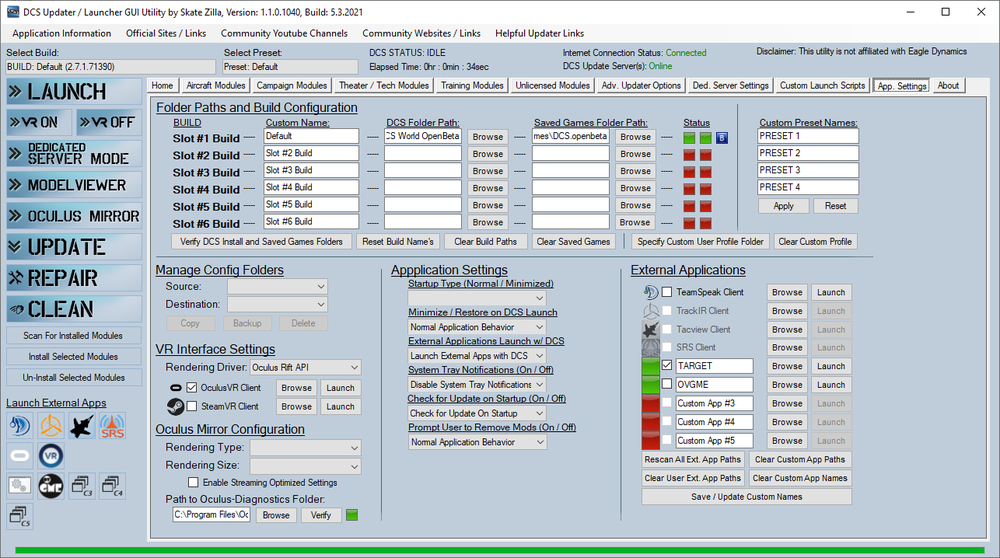Open the Ded. Server Settings tab
1000x558 pixels.
pyautogui.click(x=730, y=85)
